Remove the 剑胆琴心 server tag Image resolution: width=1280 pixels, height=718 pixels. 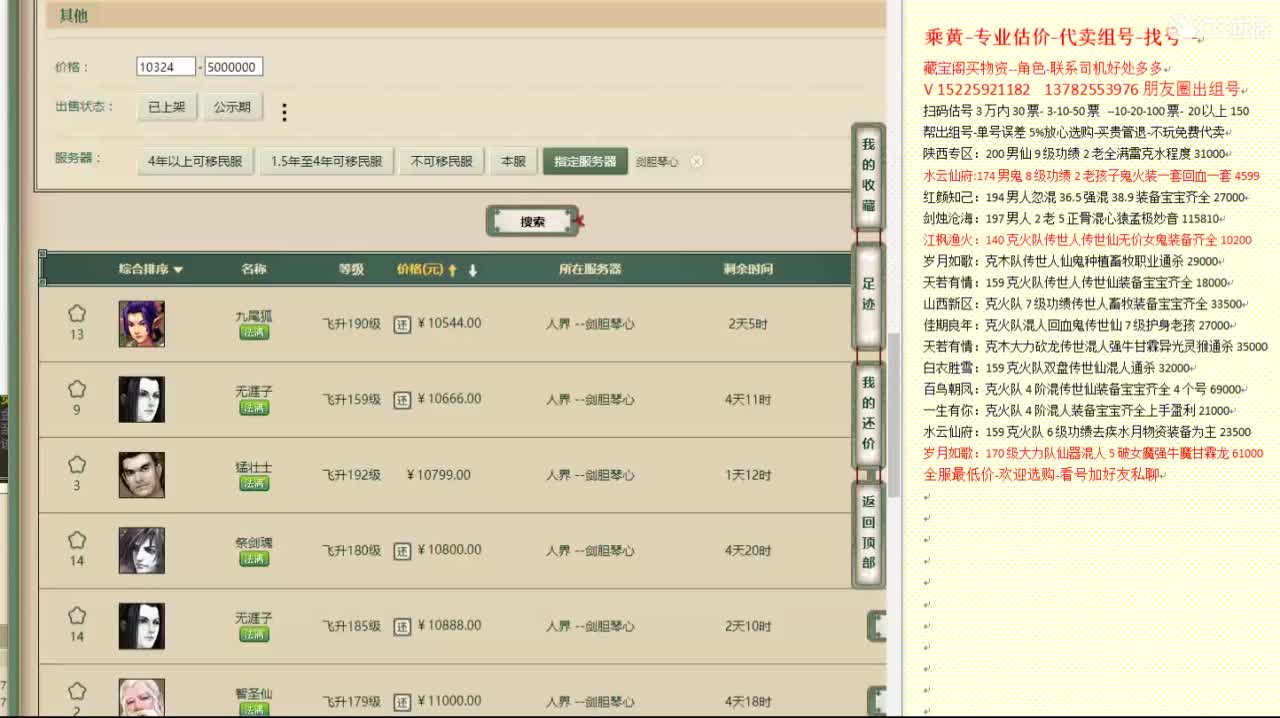(x=696, y=161)
